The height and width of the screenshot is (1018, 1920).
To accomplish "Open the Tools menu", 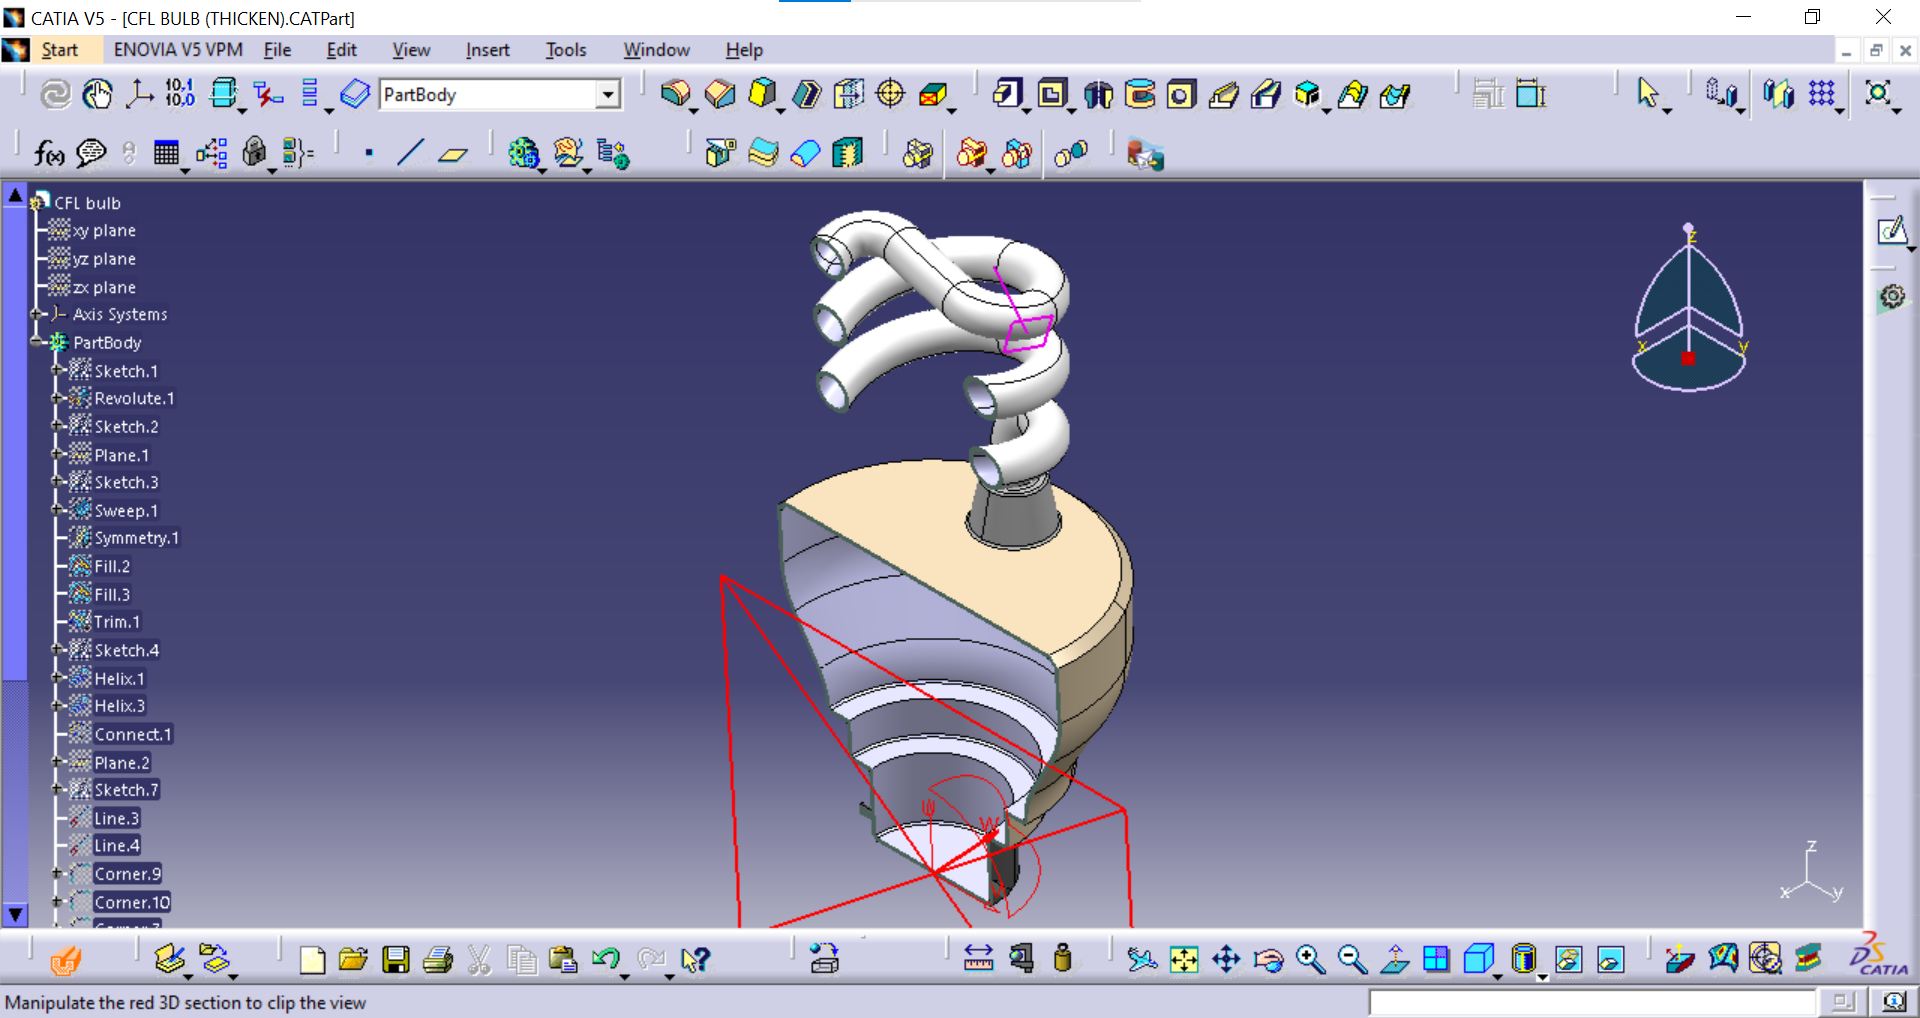I will [566, 50].
